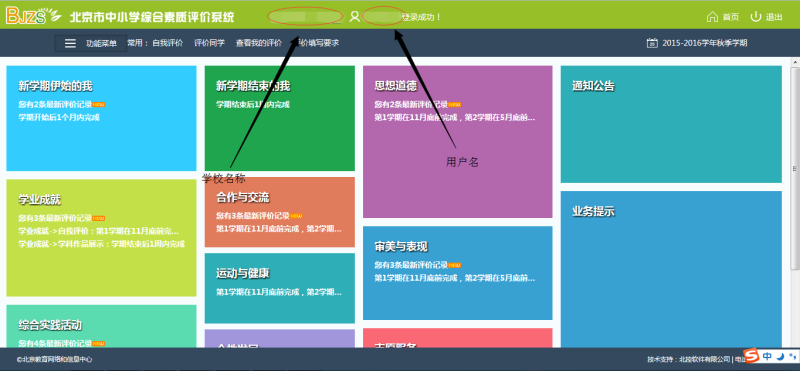The height and width of the screenshot is (371, 800).
Task: Open the 学业成就 tile
Action: [101, 238]
